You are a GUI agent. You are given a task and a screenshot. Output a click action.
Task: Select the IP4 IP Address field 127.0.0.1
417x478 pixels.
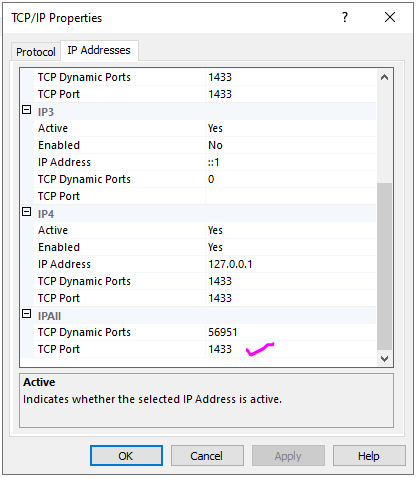coord(290,264)
